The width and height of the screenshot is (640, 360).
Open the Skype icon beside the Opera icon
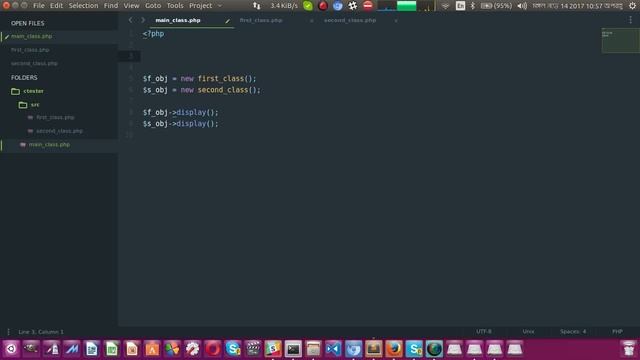click(233, 349)
